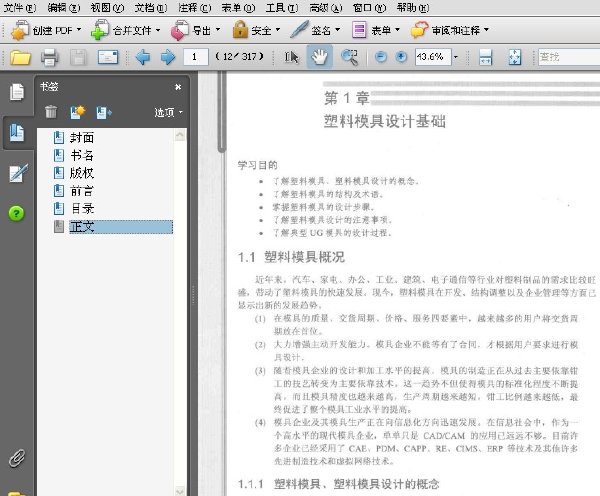
Task: Click the 查找 search field
Action: click(569, 57)
